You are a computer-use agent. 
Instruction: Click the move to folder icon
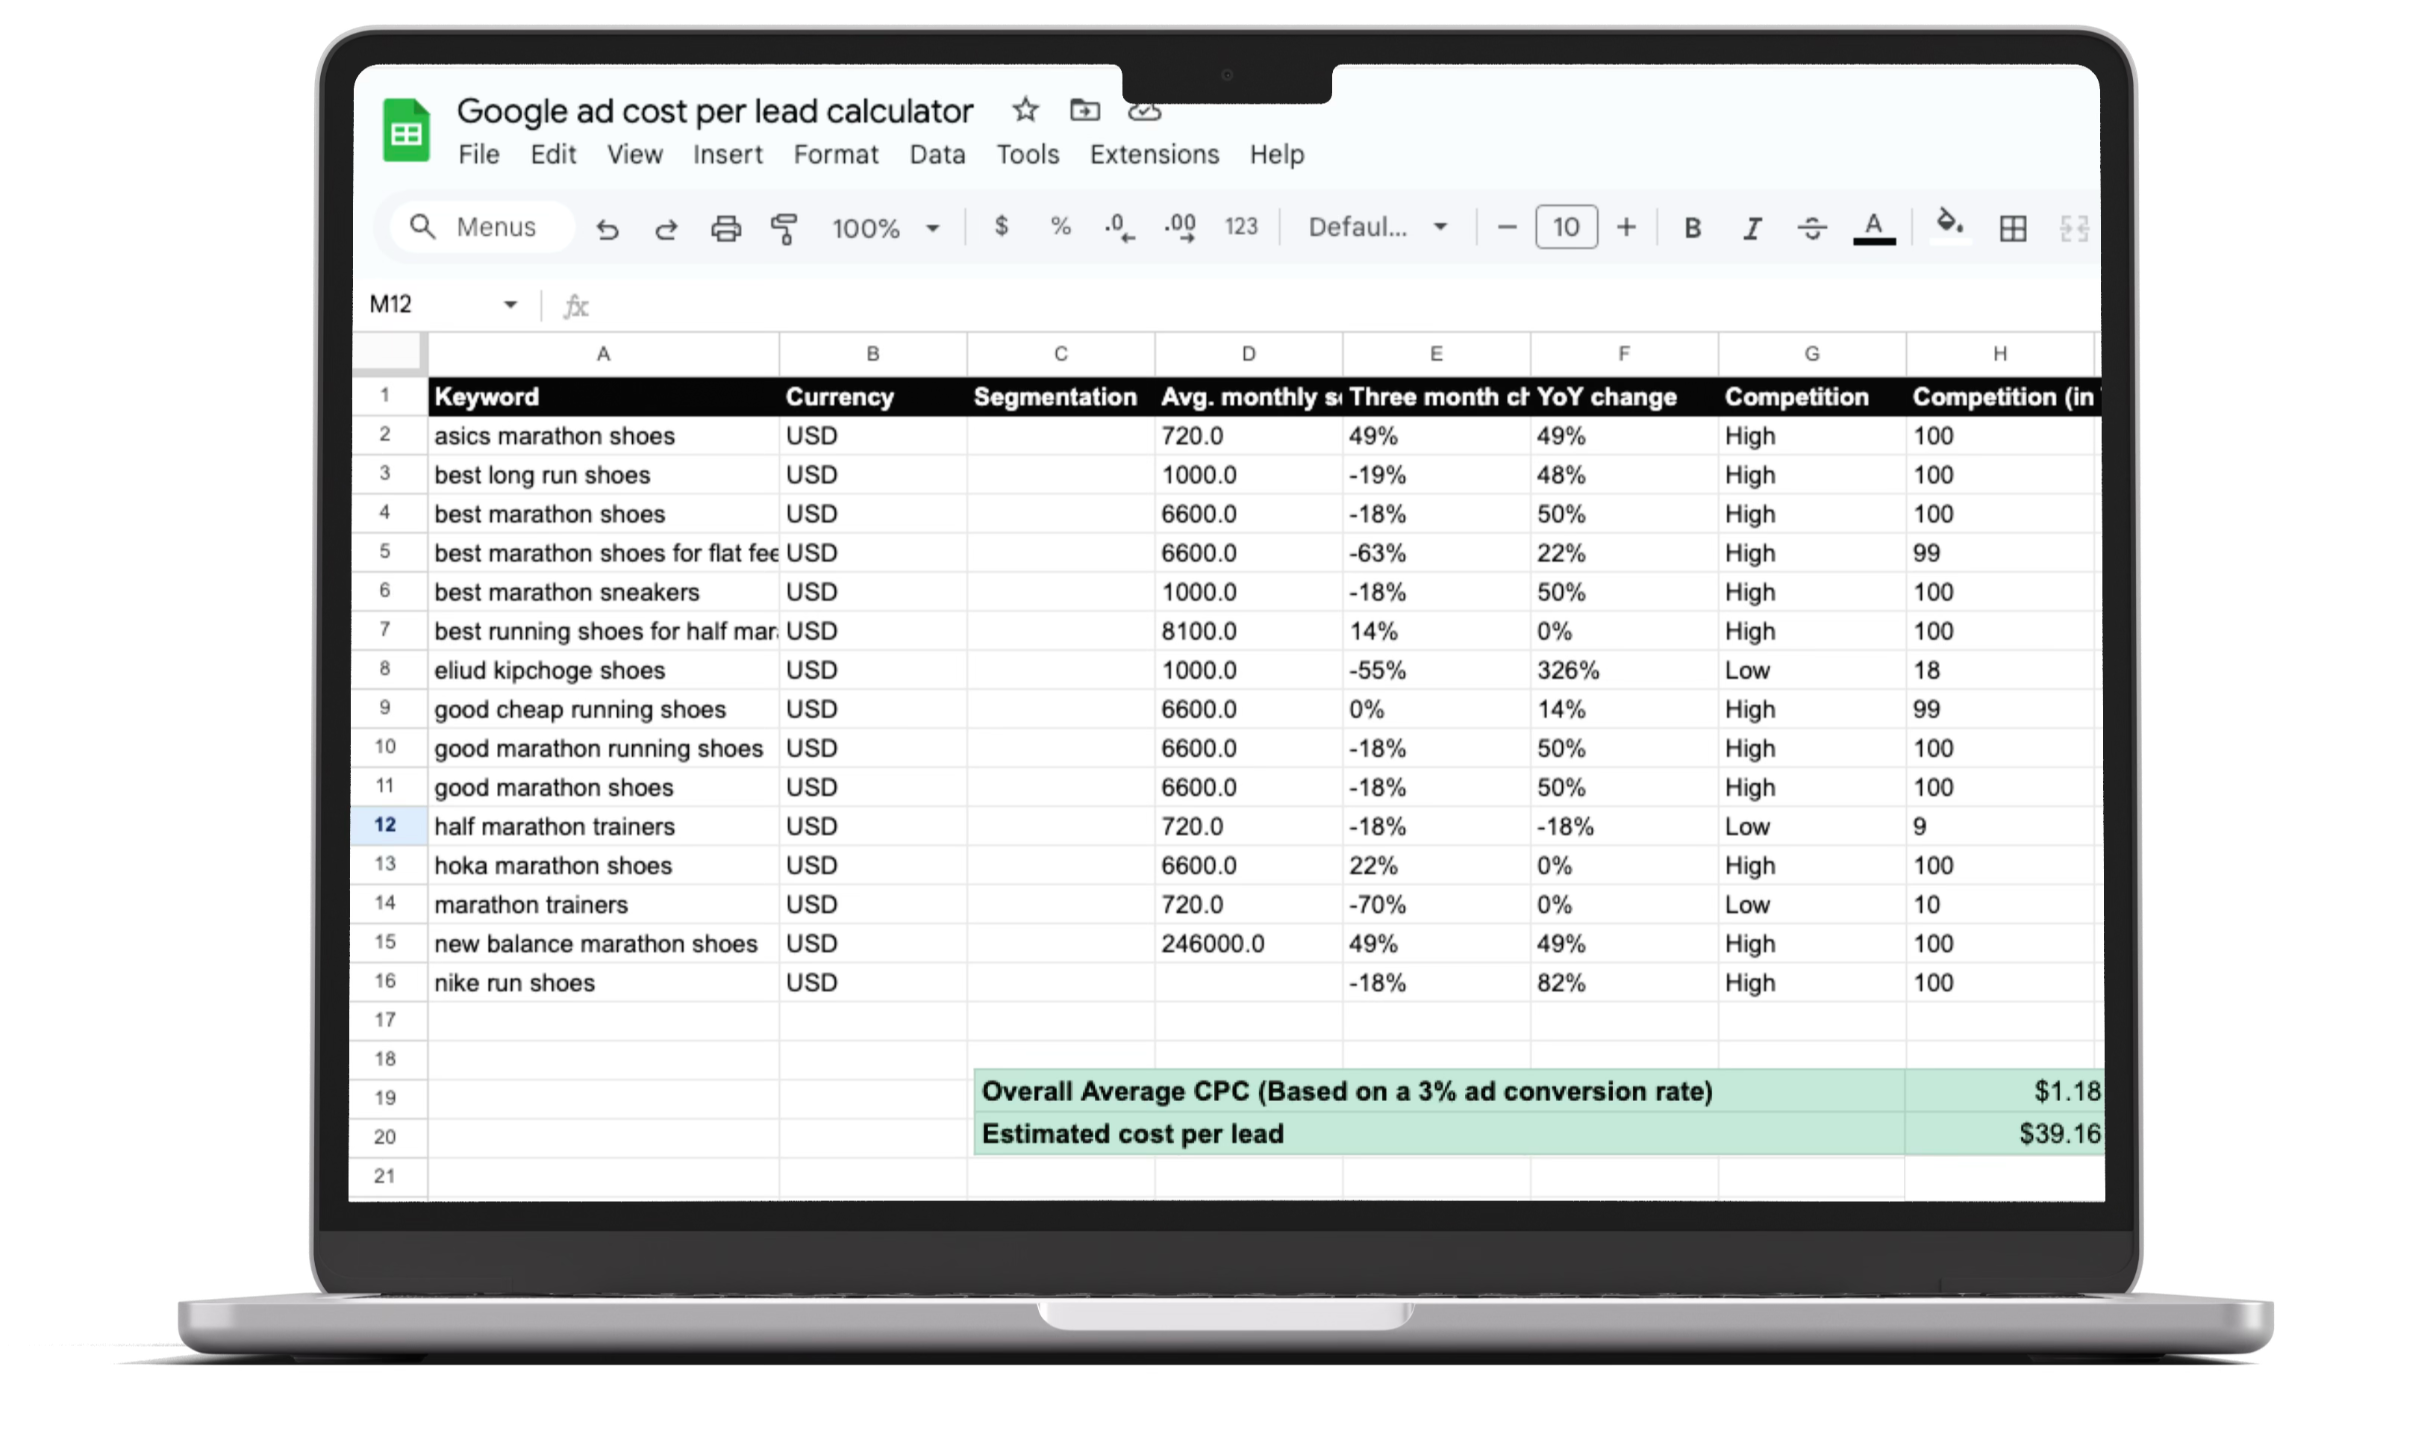pyautogui.click(x=1084, y=110)
